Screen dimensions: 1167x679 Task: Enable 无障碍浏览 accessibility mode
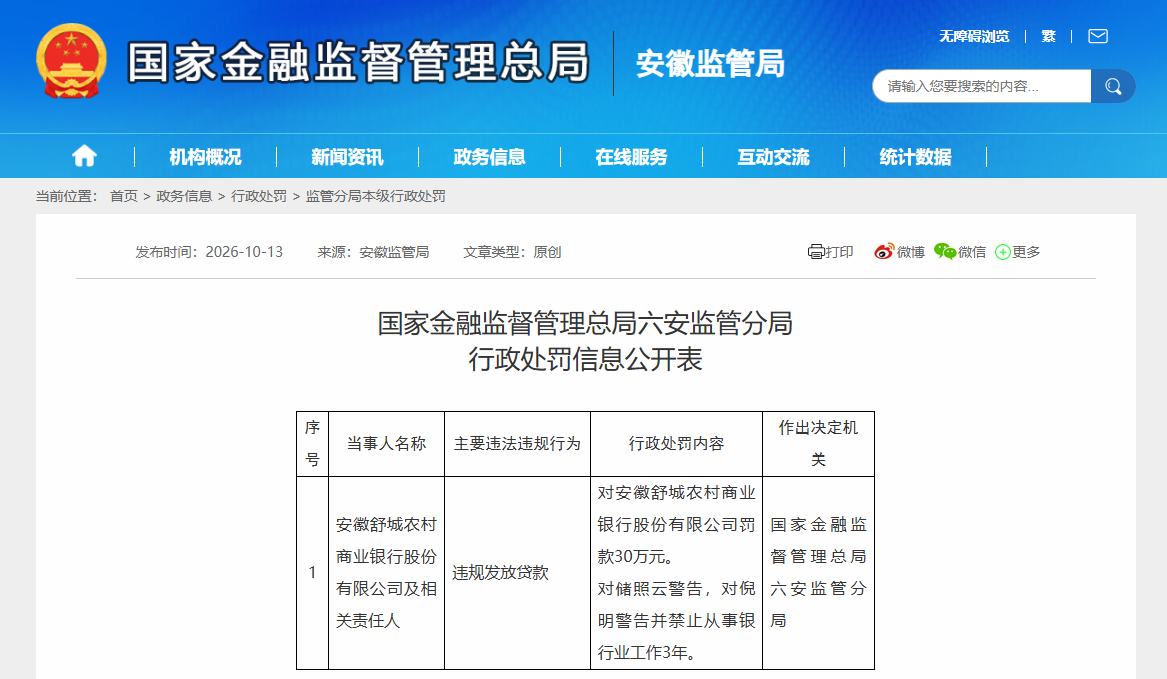click(x=973, y=36)
